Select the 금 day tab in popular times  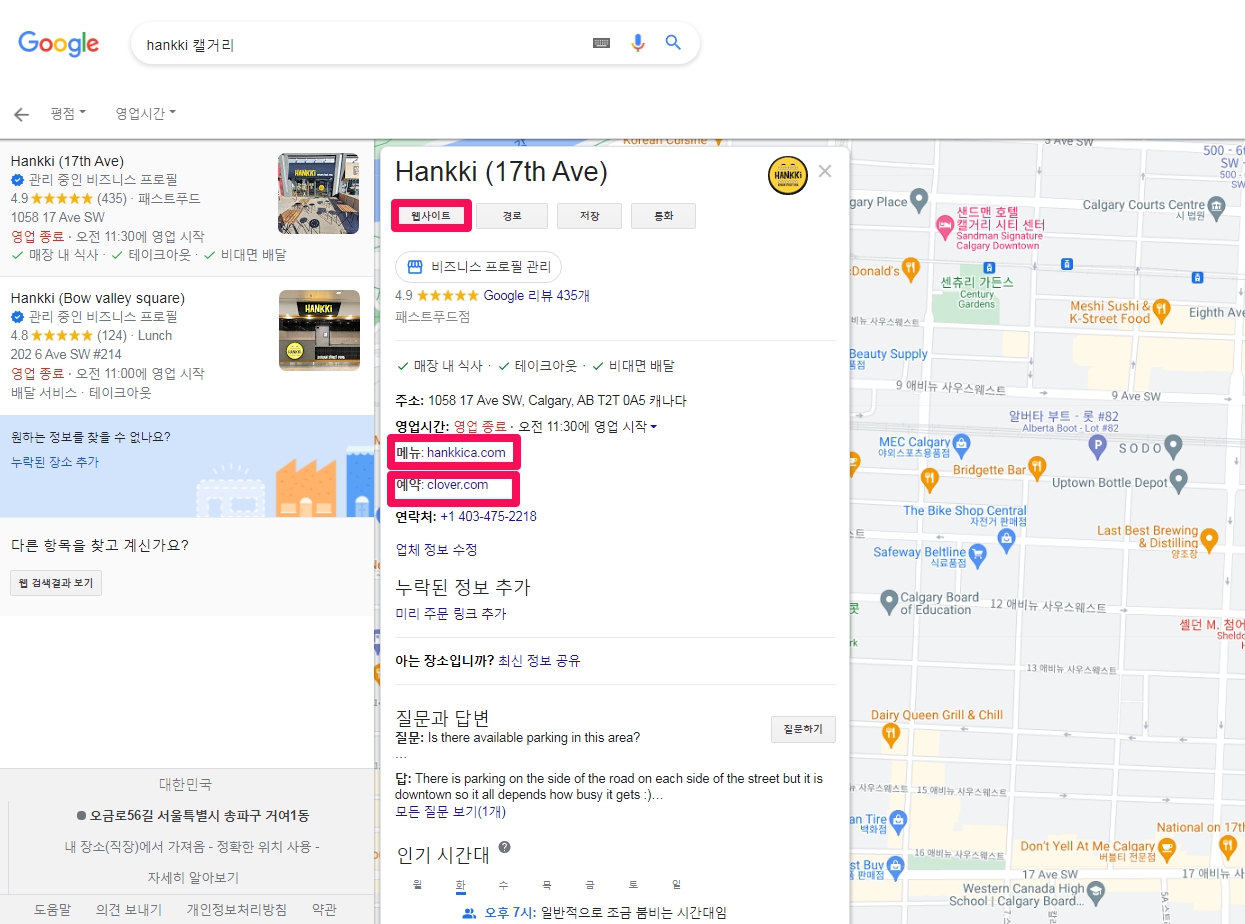click(x=590, y=885)
